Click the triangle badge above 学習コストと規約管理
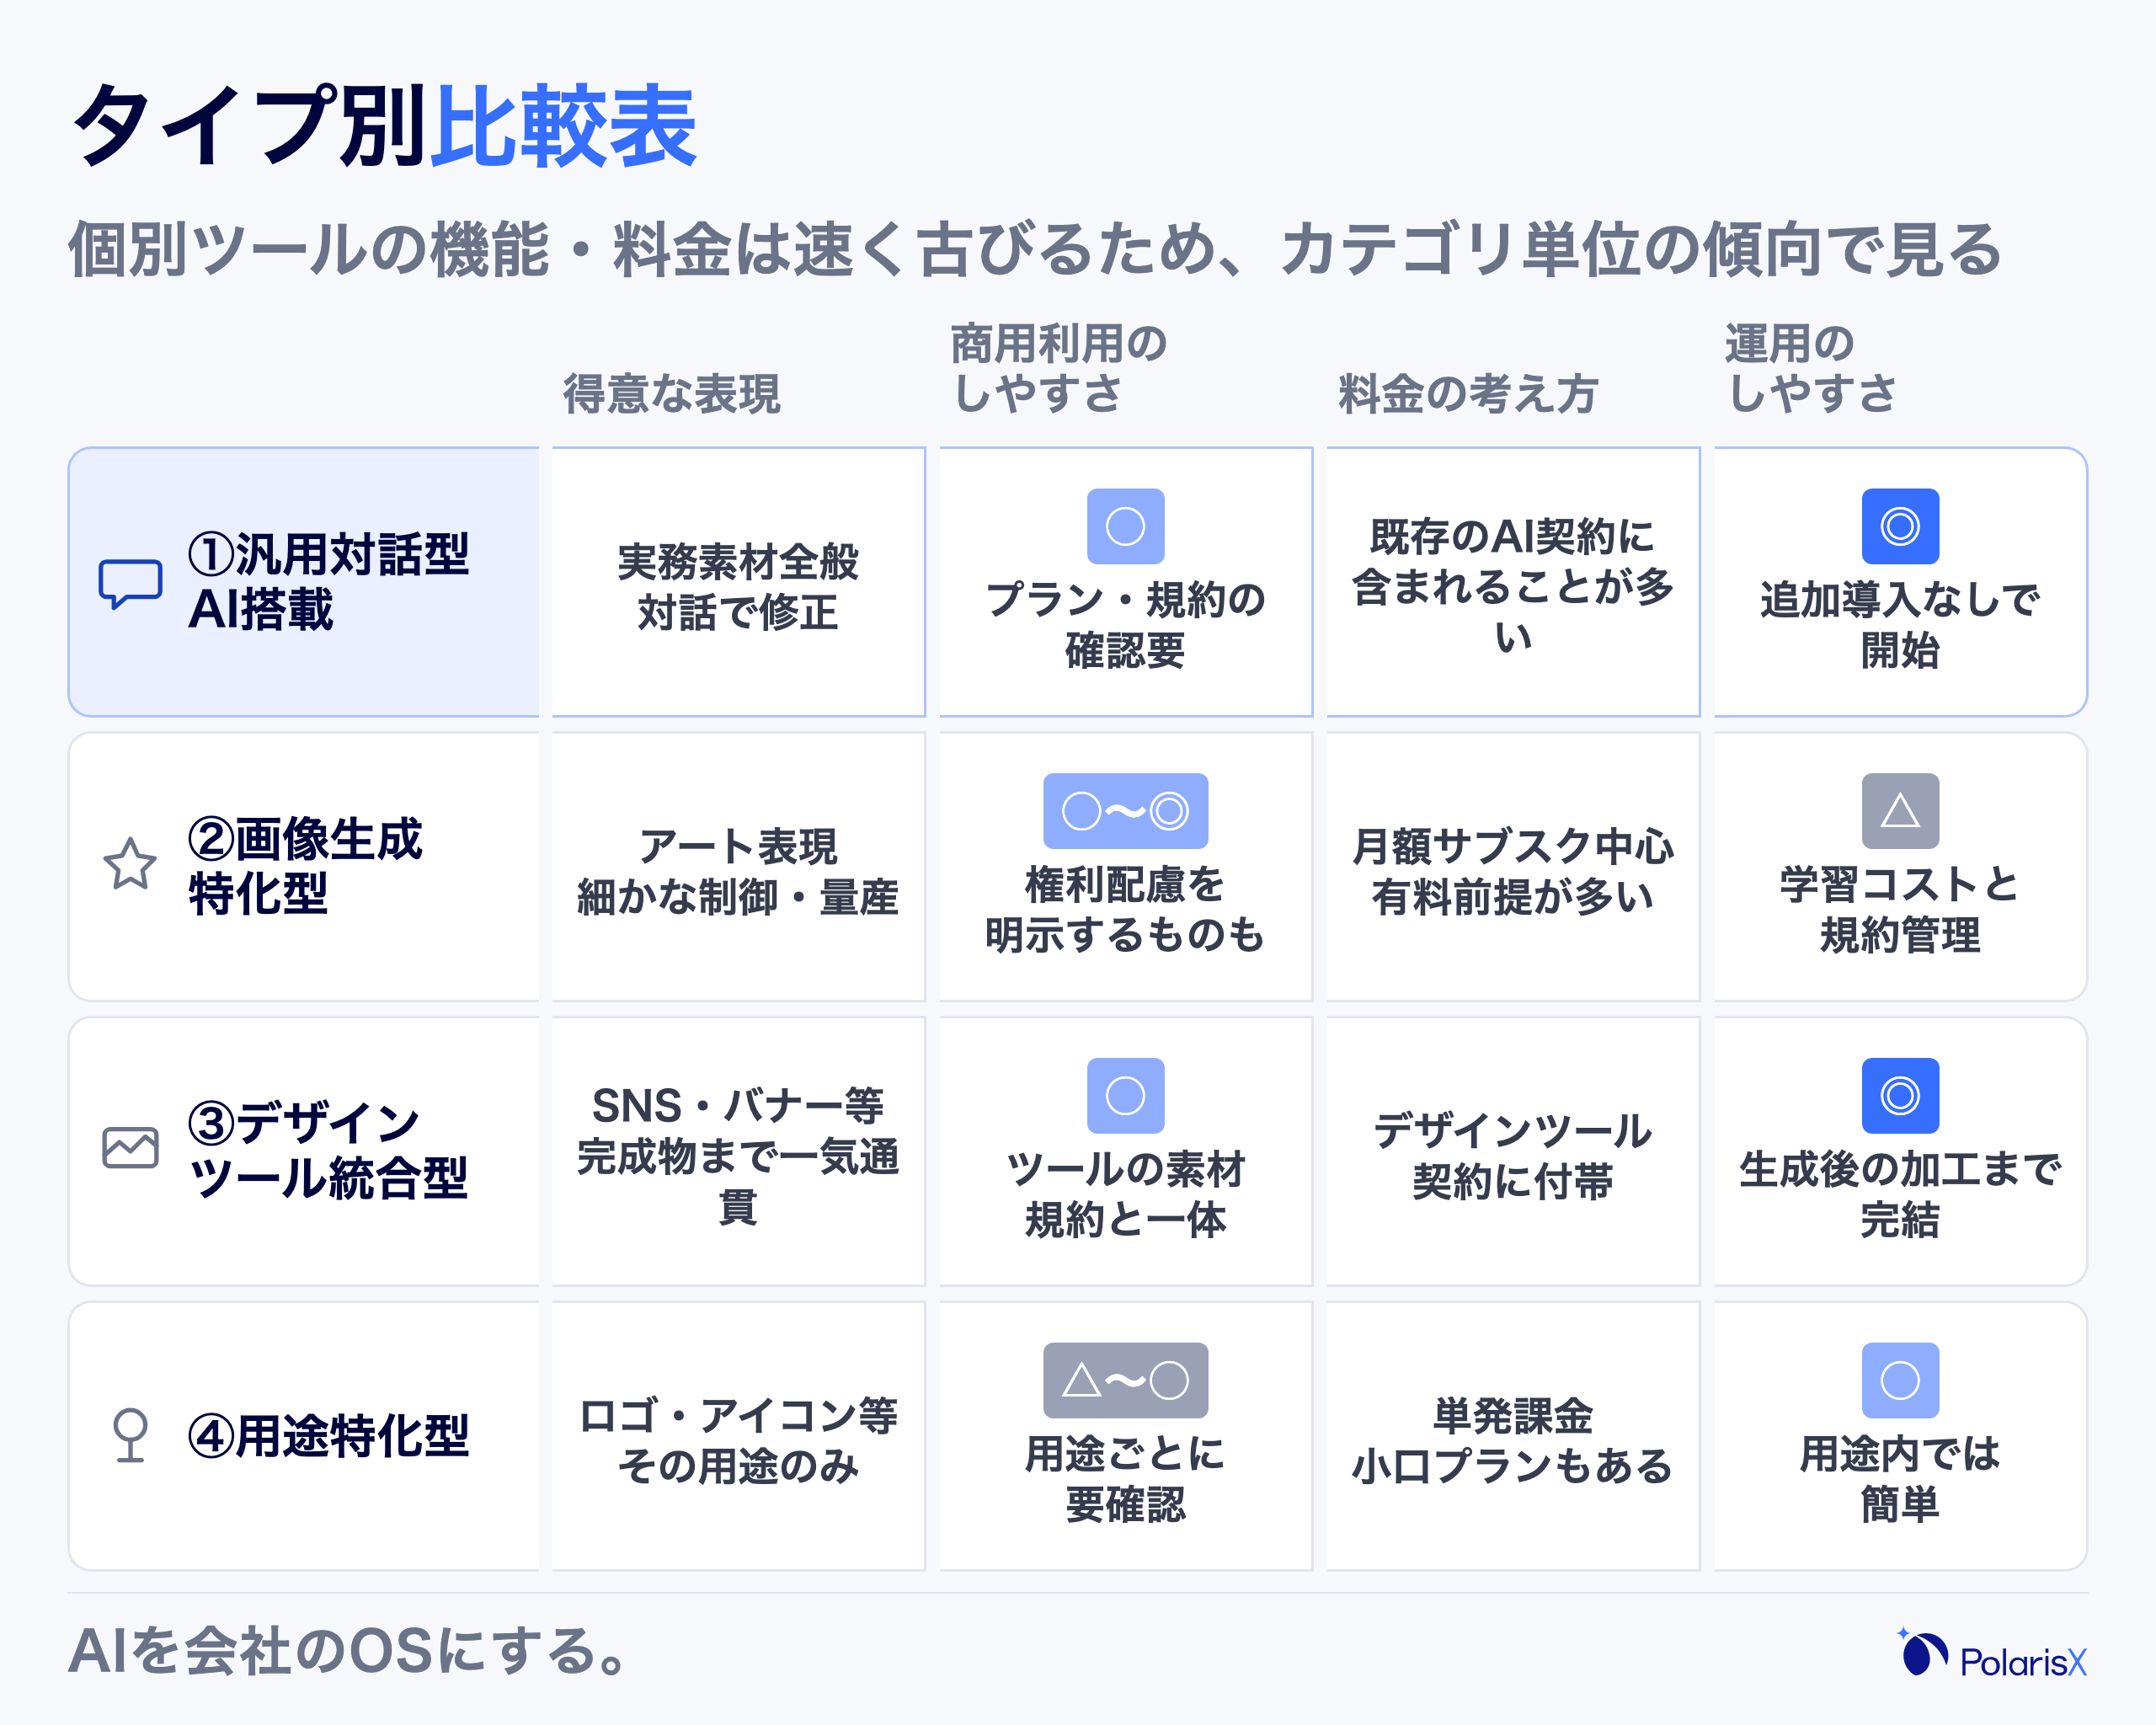 [1900, 811]
